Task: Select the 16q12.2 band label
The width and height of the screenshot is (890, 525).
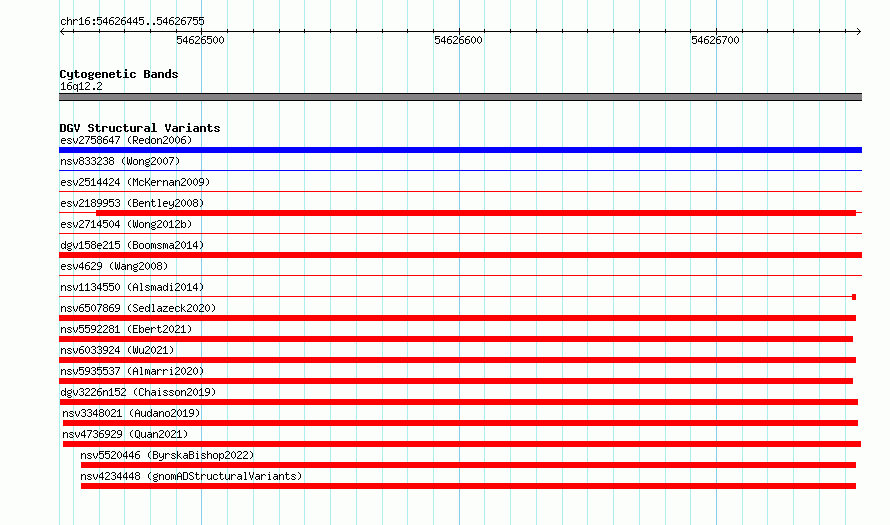Action: (x=81, y=86)
